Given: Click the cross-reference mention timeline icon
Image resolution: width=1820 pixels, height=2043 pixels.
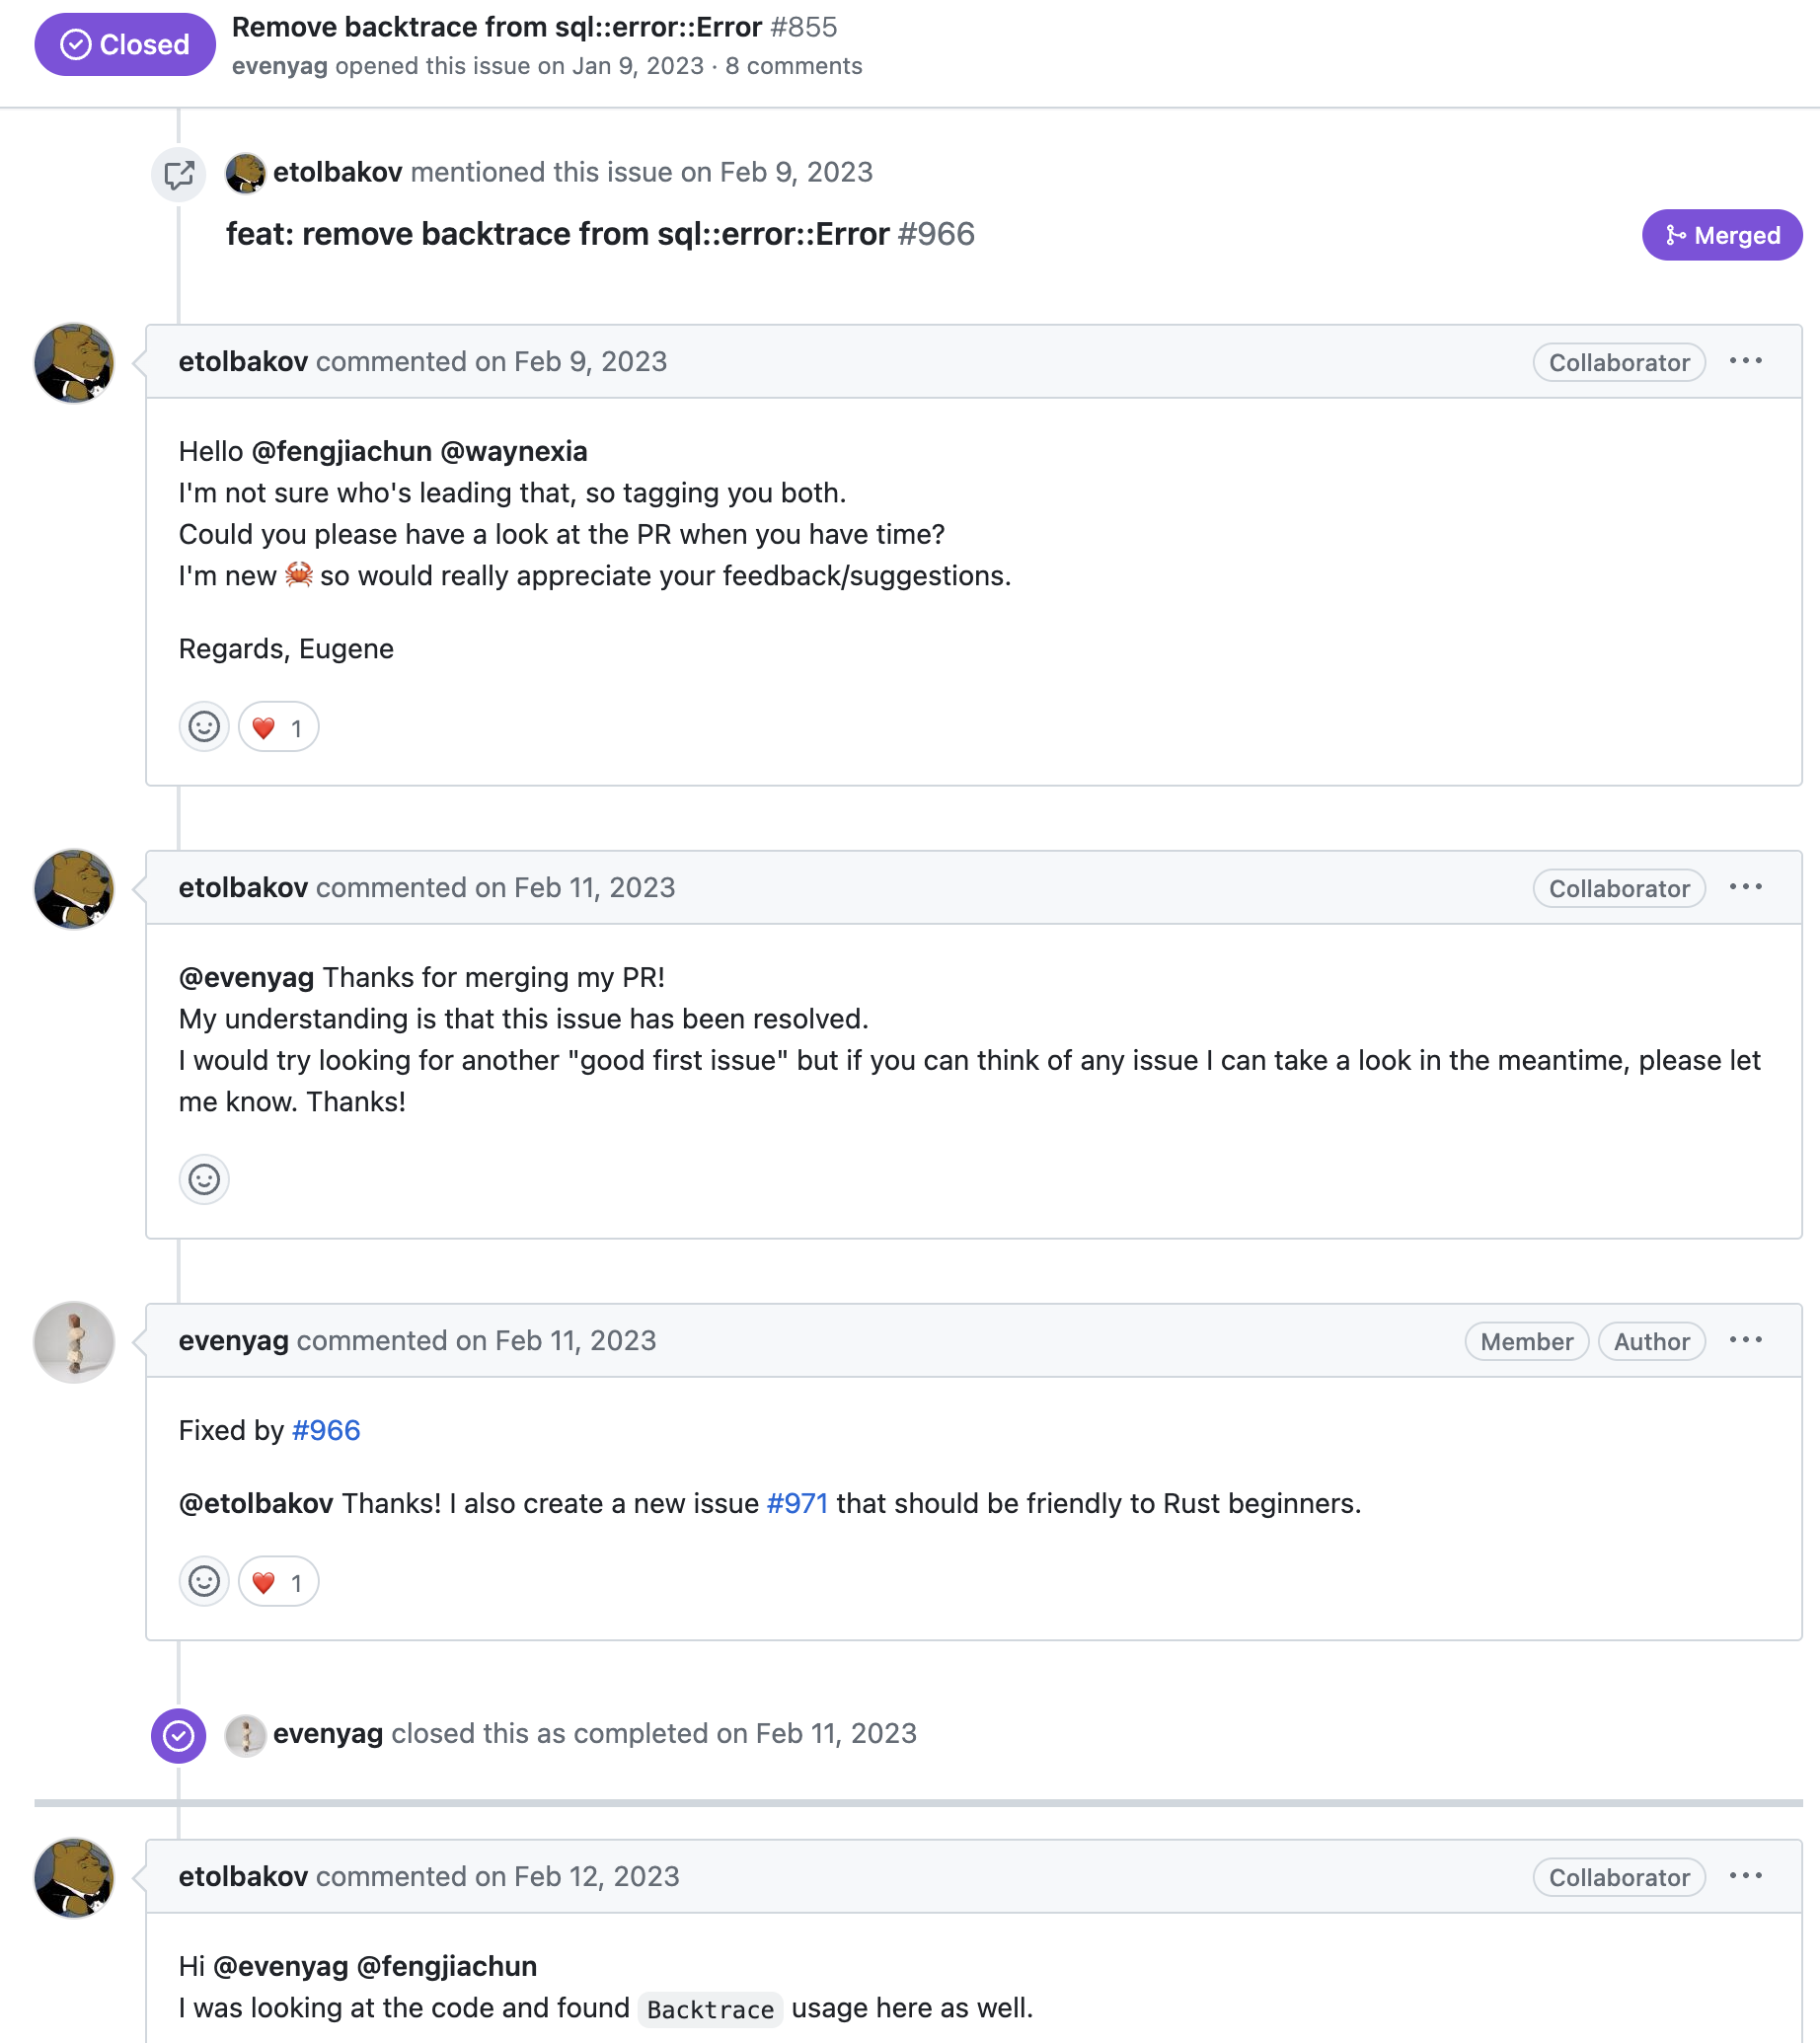Looking at the screenshot, I should [179, 175].
